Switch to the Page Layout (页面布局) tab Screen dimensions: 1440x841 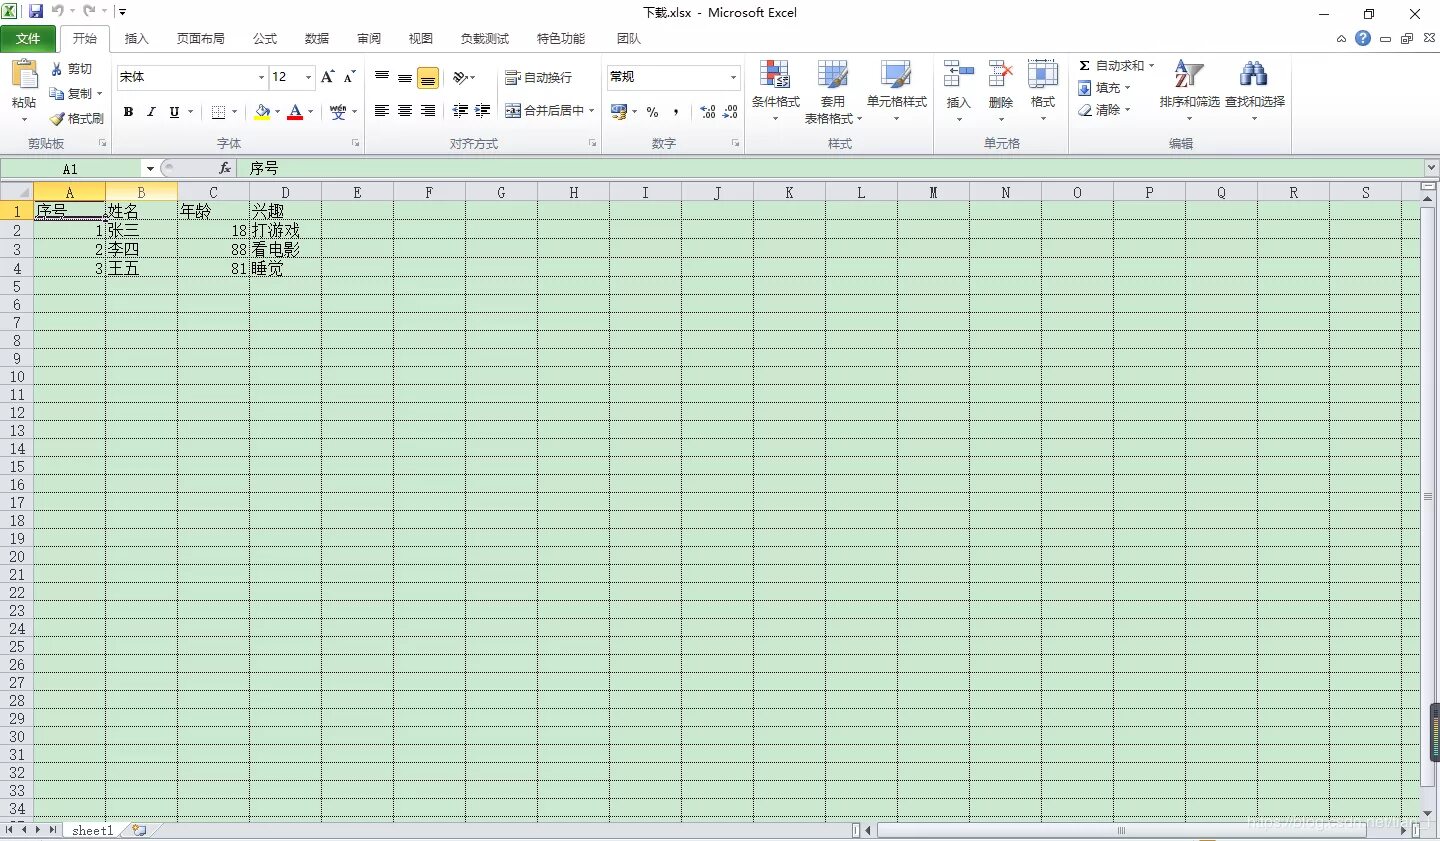[201, 39]
